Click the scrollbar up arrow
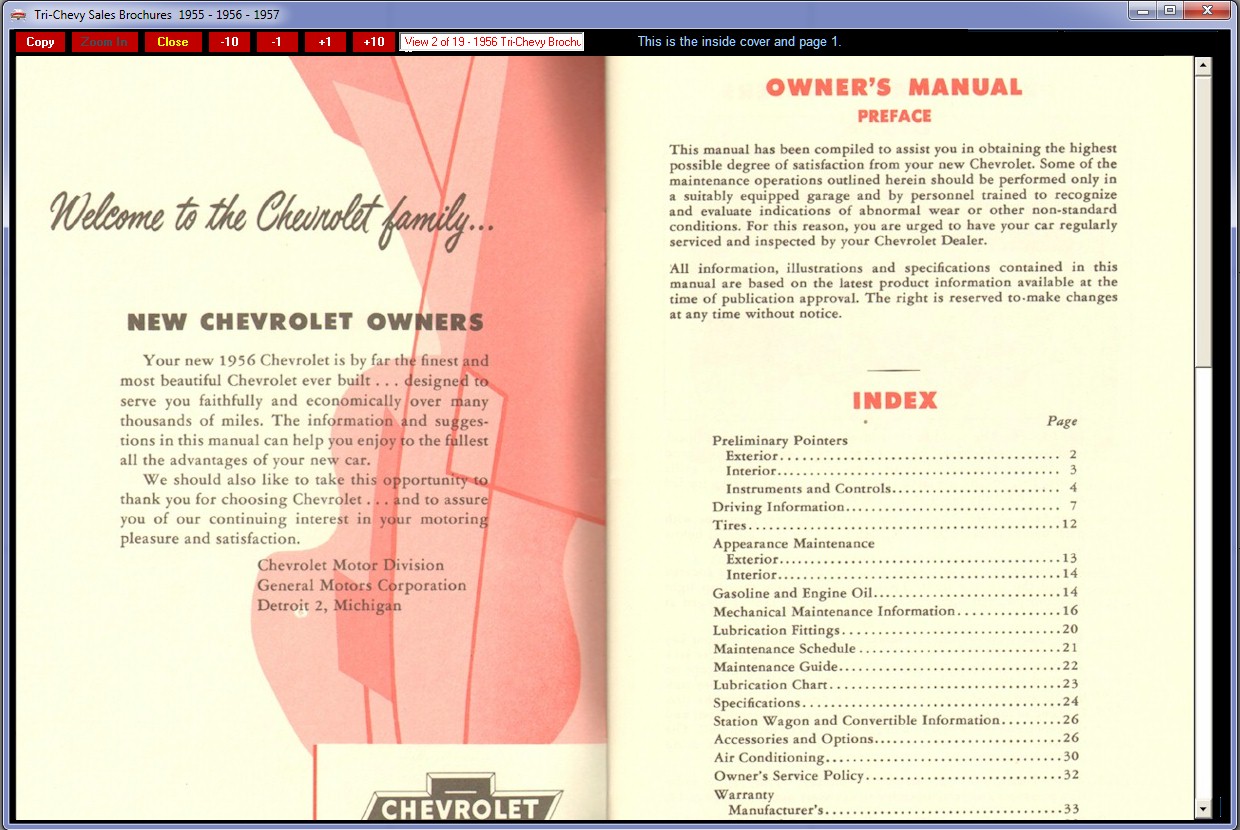The width and height of the screenshot is (1240, 830). click(x=1203, y=66)
